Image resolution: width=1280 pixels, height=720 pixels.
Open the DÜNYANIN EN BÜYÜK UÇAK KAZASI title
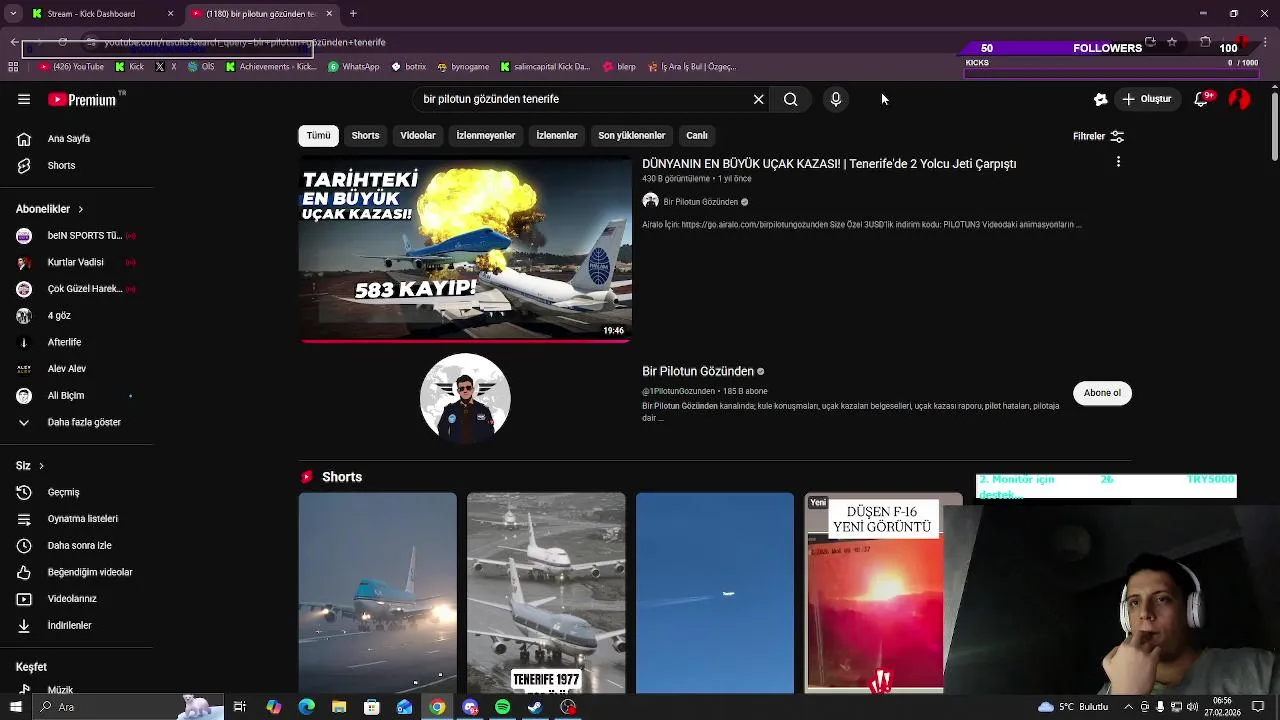point(829,164)
